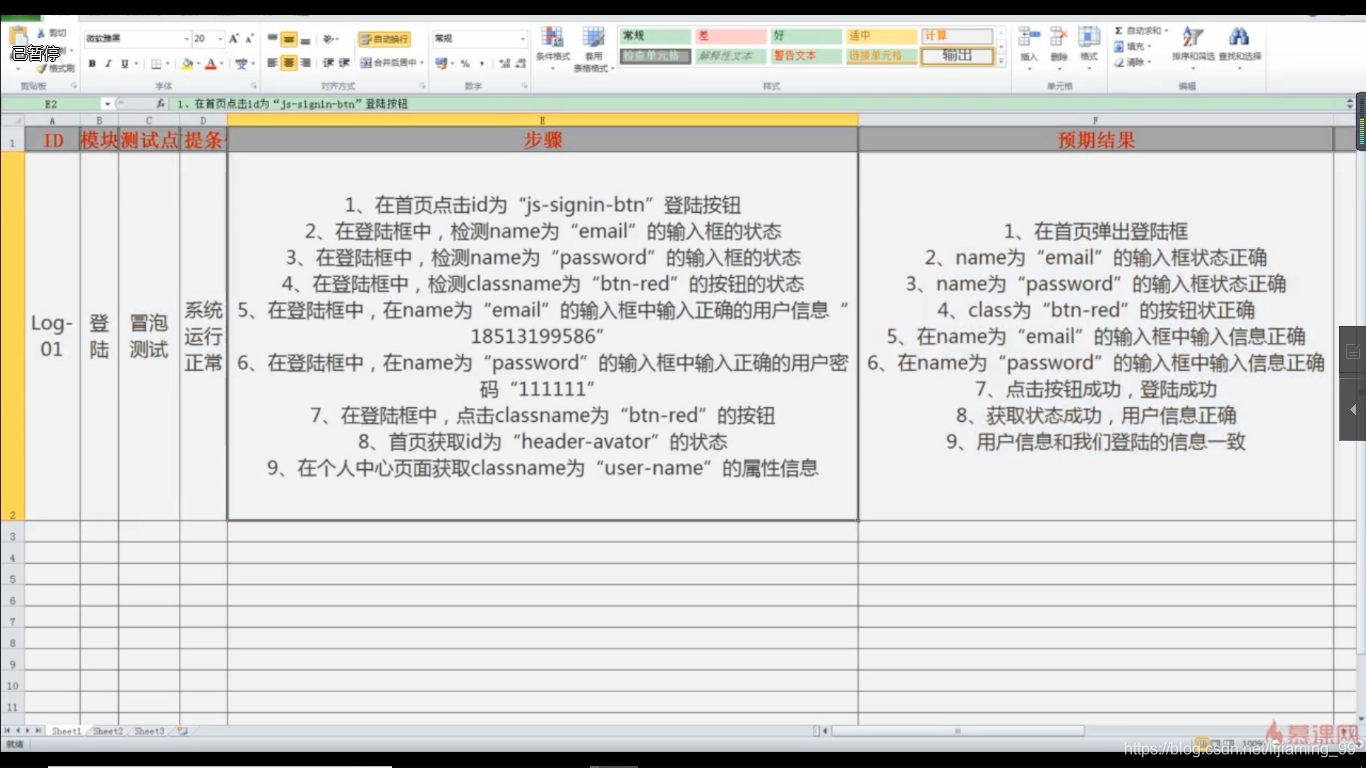This screenshot has width=1366, height=768.
Task: Expand the formula bar
Action: coord(1349,104)
